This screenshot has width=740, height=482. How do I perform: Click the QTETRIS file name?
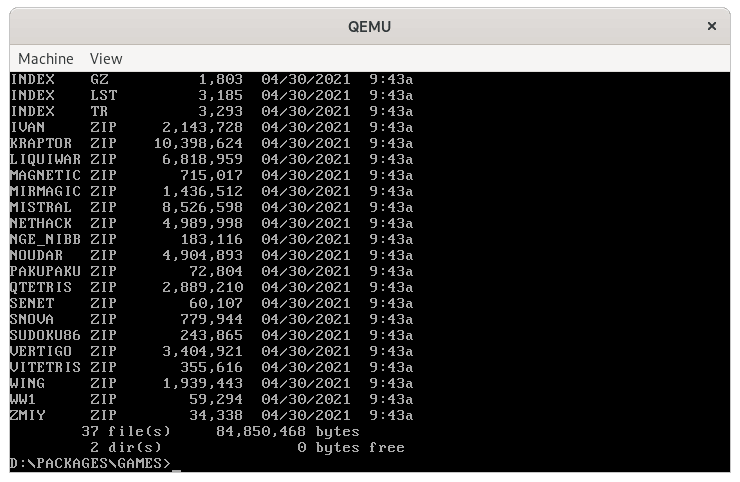click(38, 287)
